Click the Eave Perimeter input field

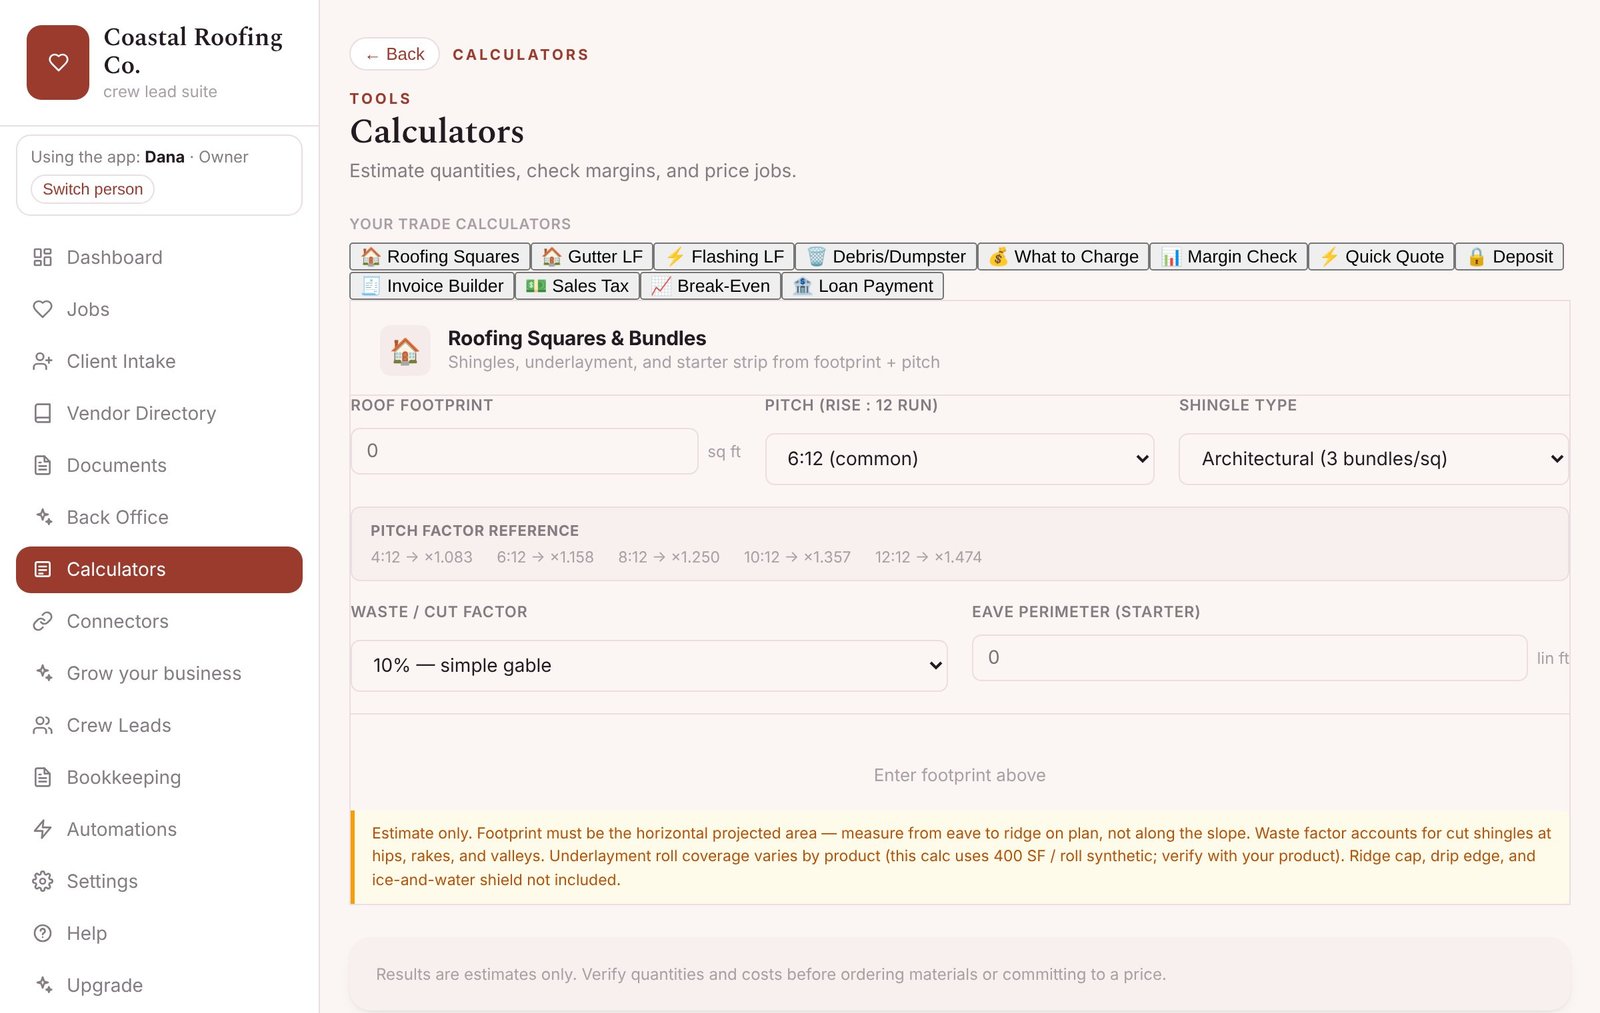pos(1249,658)
